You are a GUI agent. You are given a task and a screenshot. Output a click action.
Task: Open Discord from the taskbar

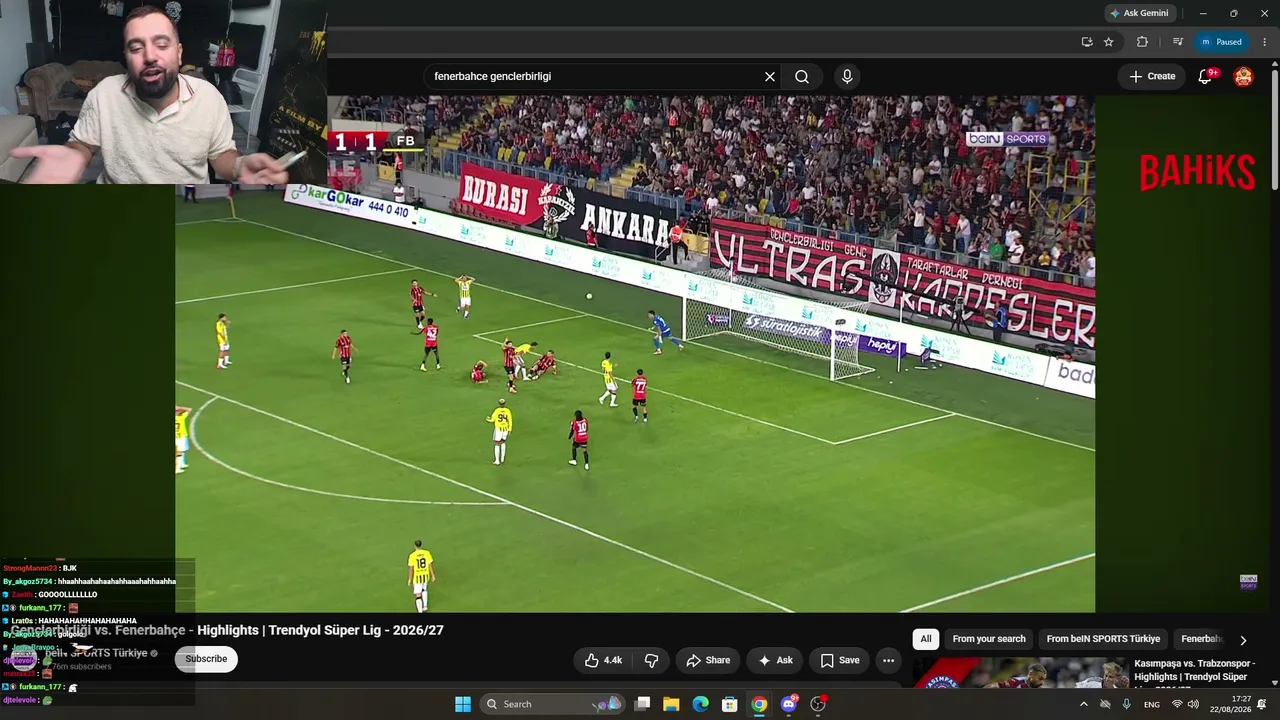pyautogui.click(x=789, y=704)
